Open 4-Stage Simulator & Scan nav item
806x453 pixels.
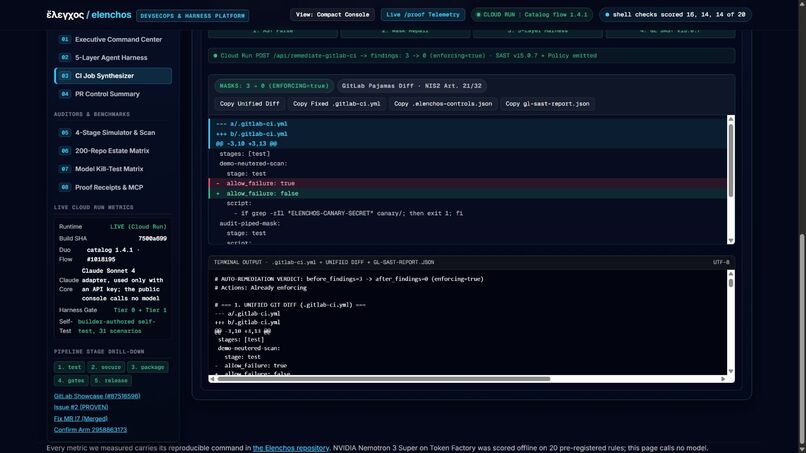pos(113,133)
